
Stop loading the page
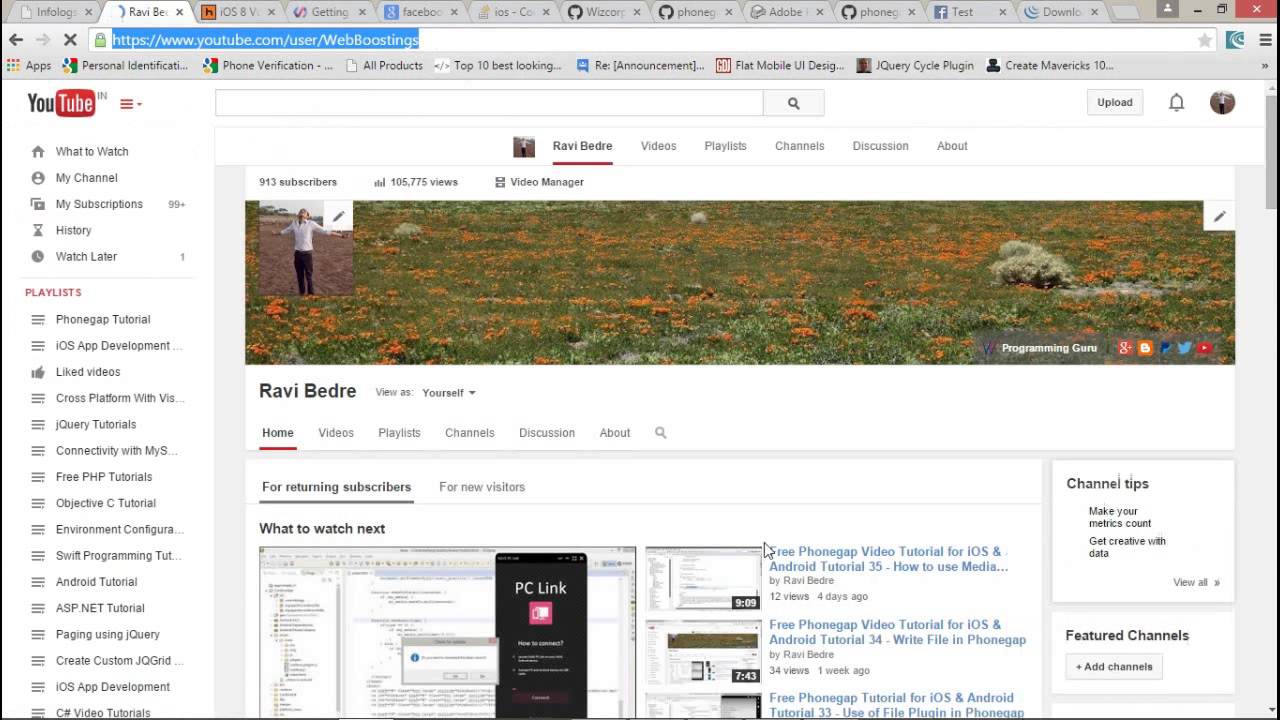point(71,40)
